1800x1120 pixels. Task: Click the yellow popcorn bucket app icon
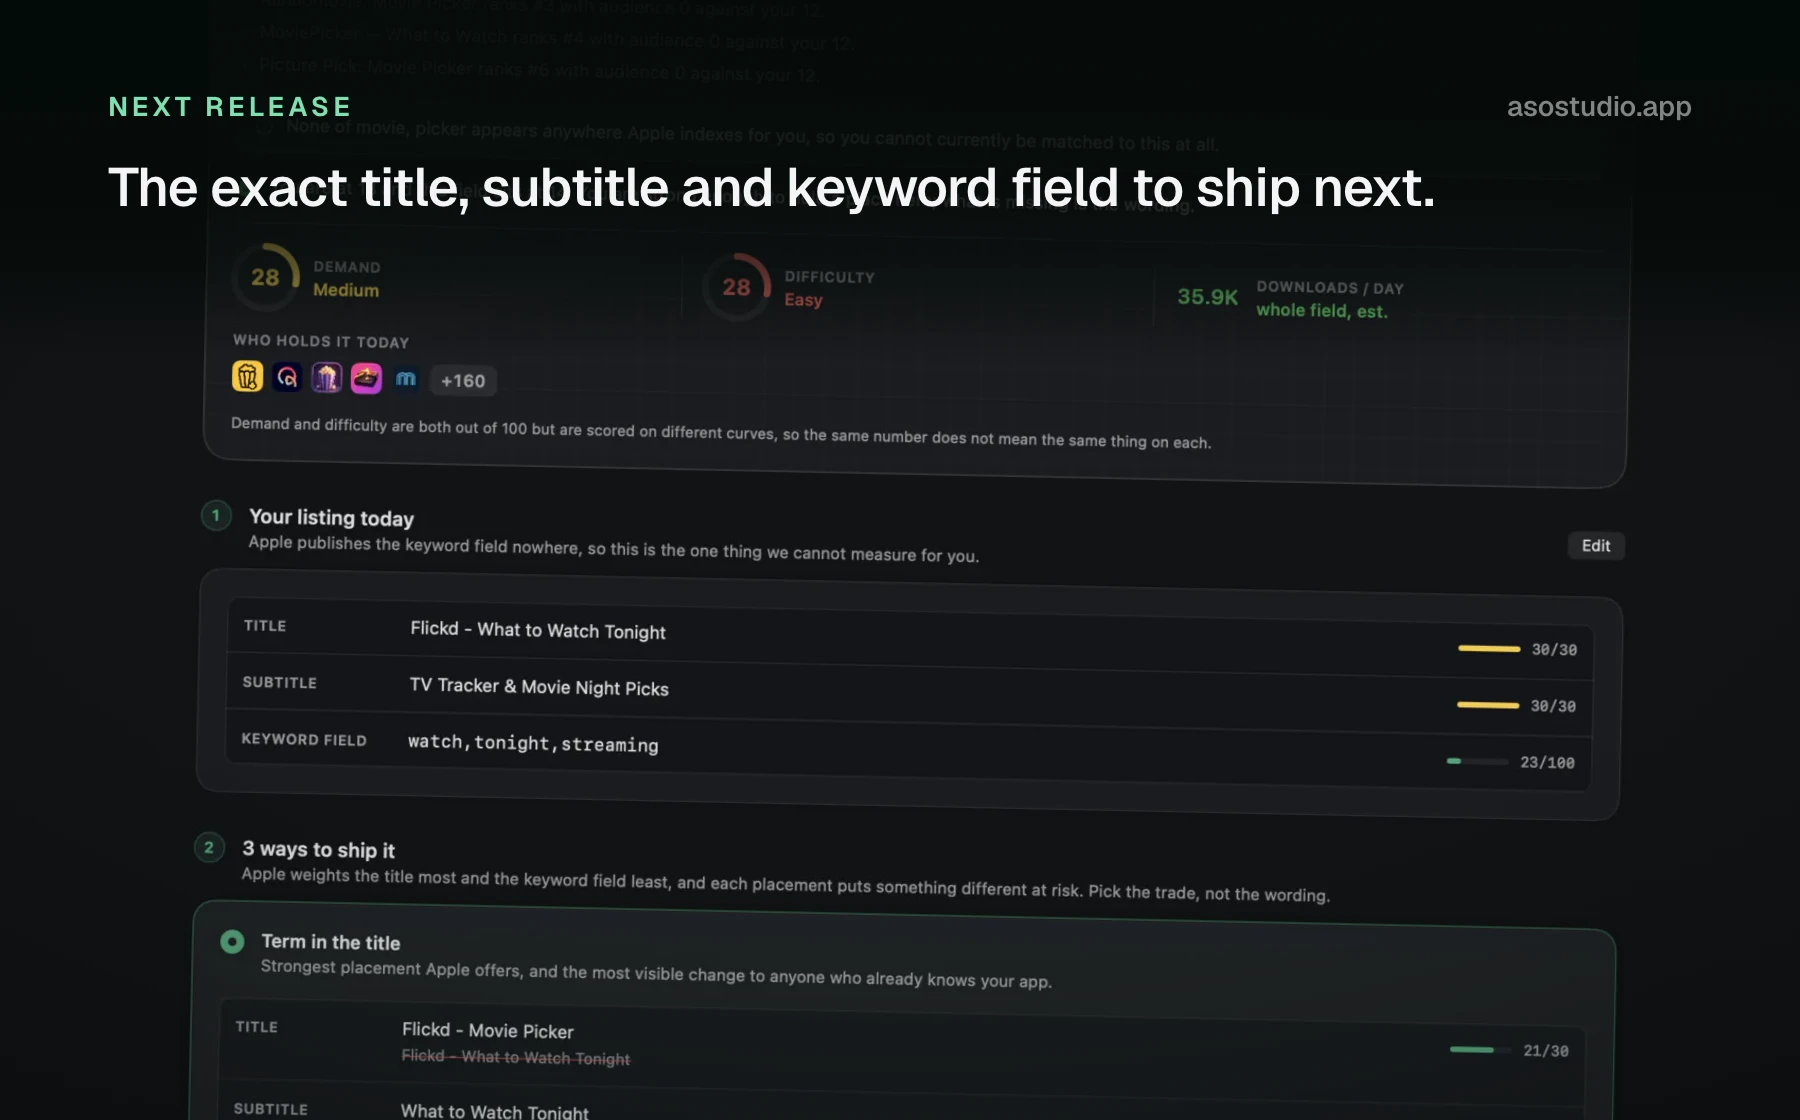tap(247, 376)
